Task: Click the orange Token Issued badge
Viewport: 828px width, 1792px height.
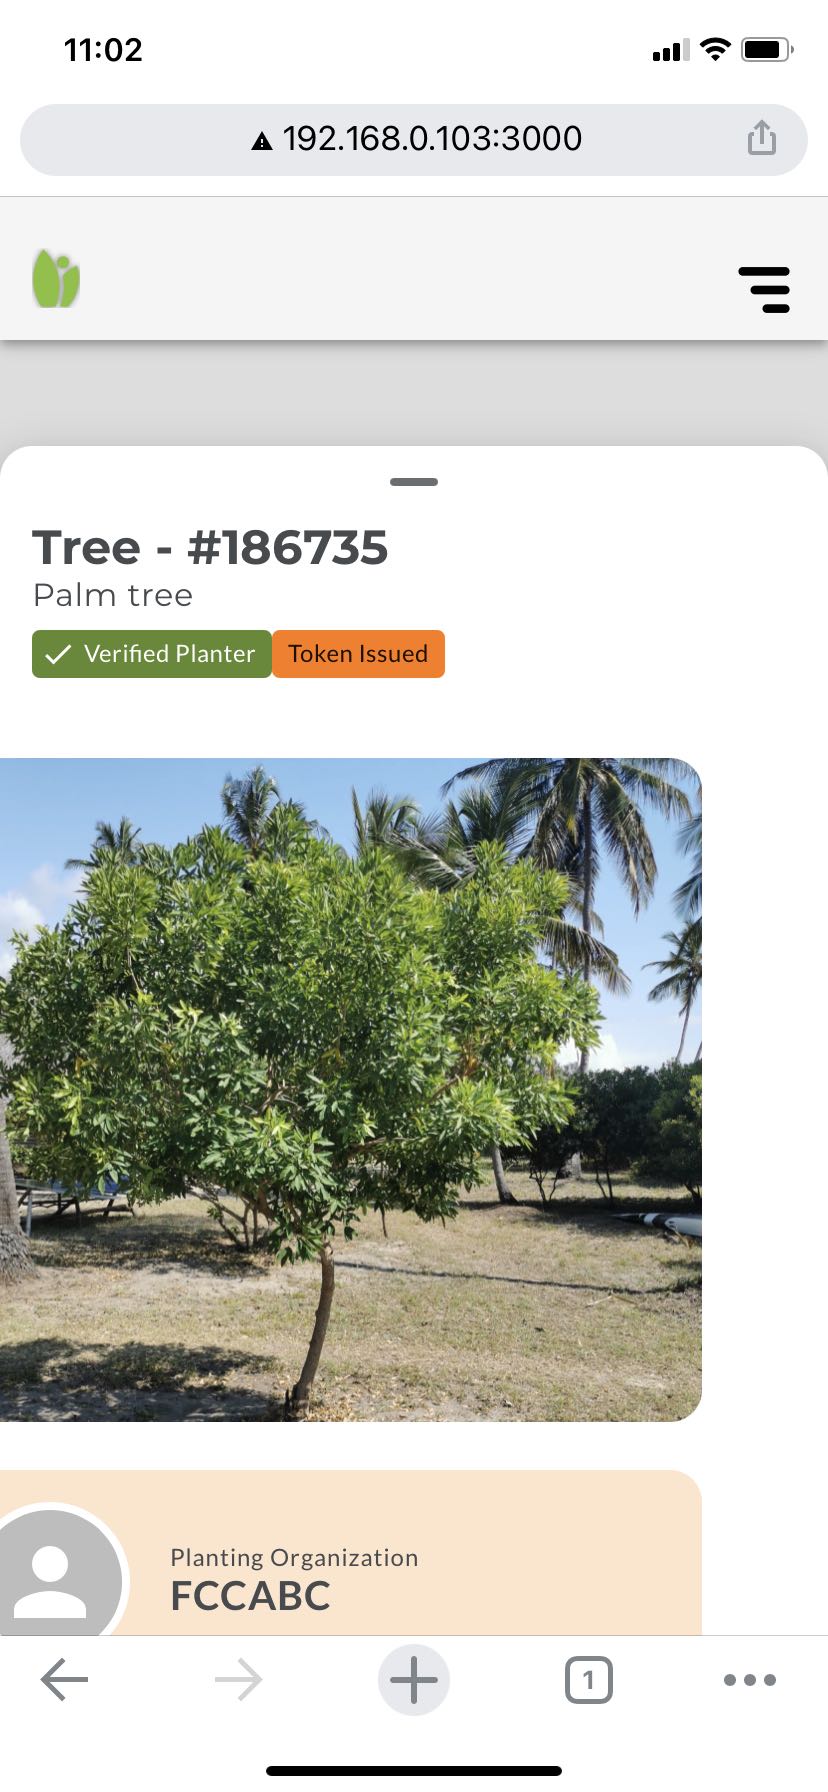Action: (358, 654)
